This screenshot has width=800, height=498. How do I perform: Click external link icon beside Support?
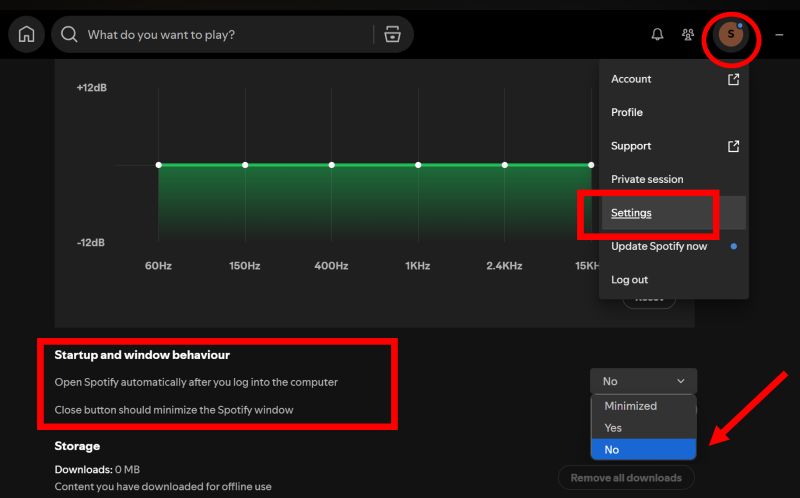[x=733, y=146]
